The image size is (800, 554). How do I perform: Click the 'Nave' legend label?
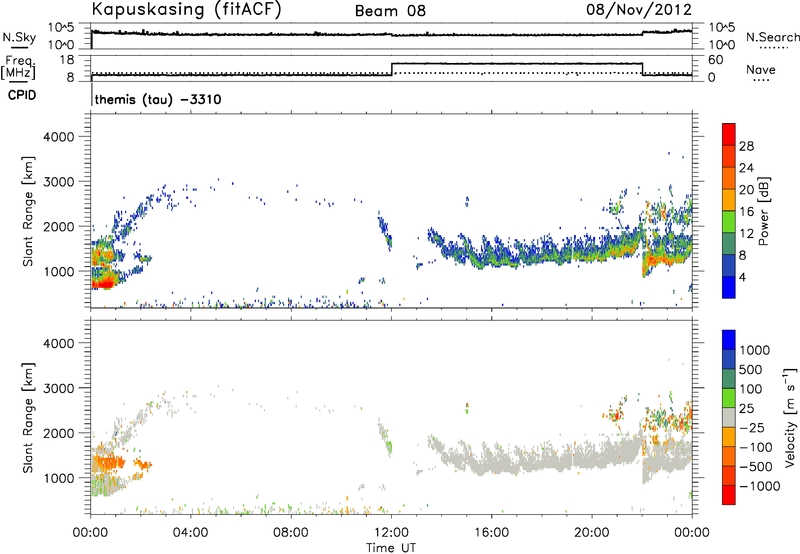[x=760, y=70]
